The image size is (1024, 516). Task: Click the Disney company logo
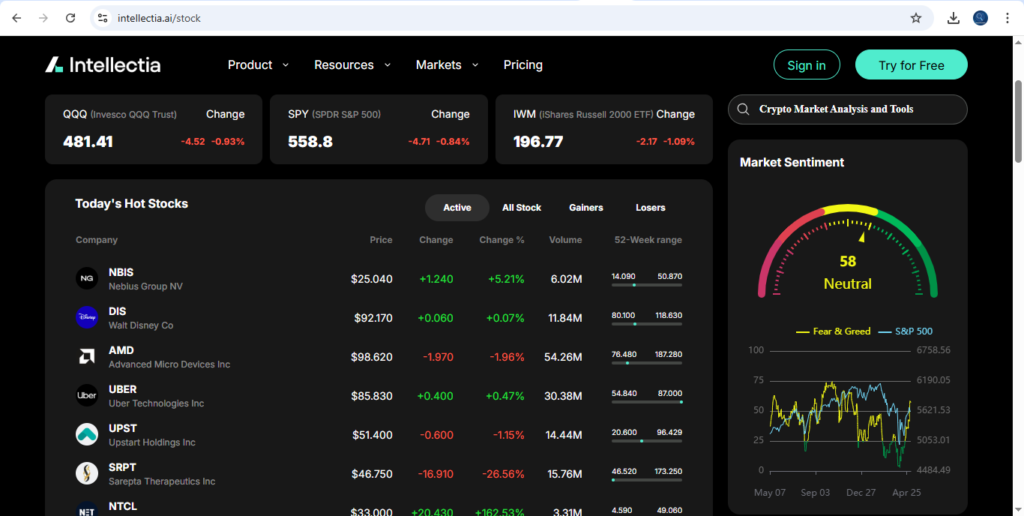pyautogui.click(x=87, y=318)
